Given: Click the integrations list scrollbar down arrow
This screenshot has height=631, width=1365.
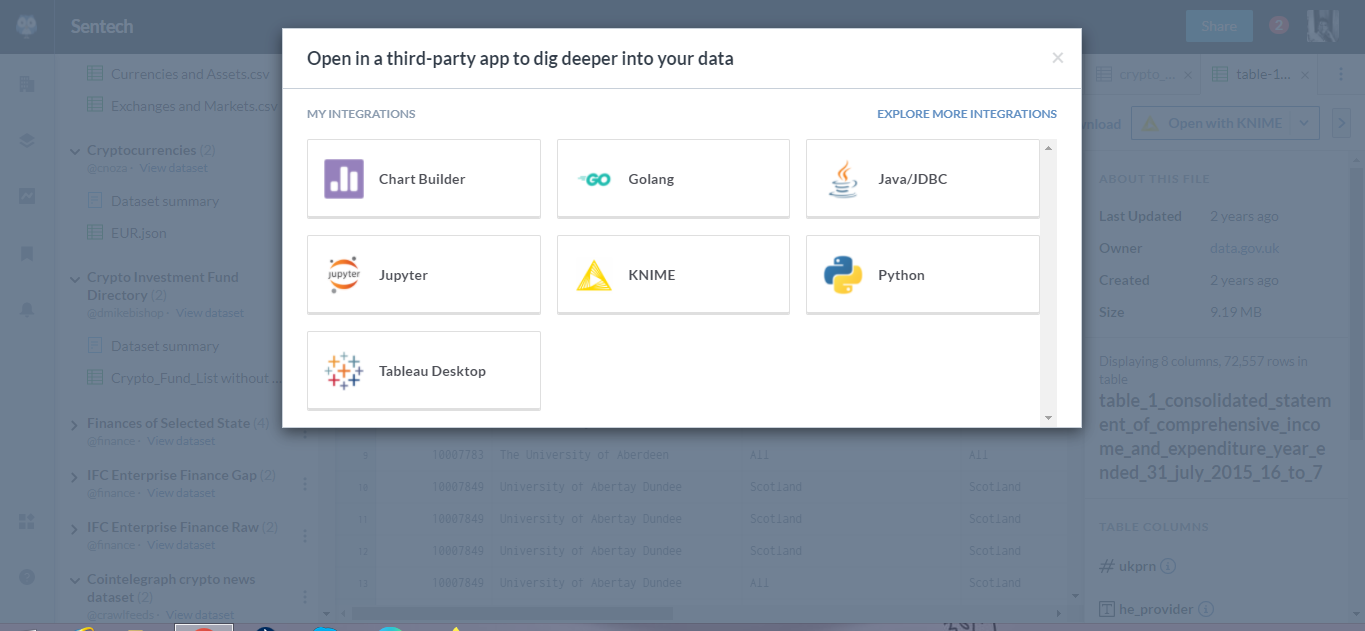Looking at the screenshot, I should click(1048, 418).
